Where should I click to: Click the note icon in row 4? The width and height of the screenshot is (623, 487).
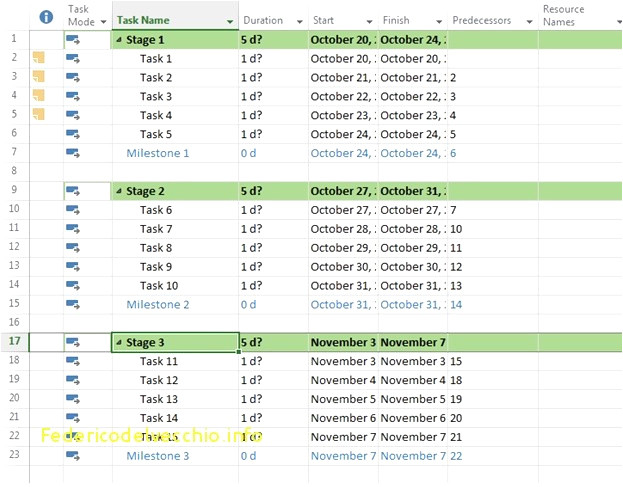coord(38,96)
